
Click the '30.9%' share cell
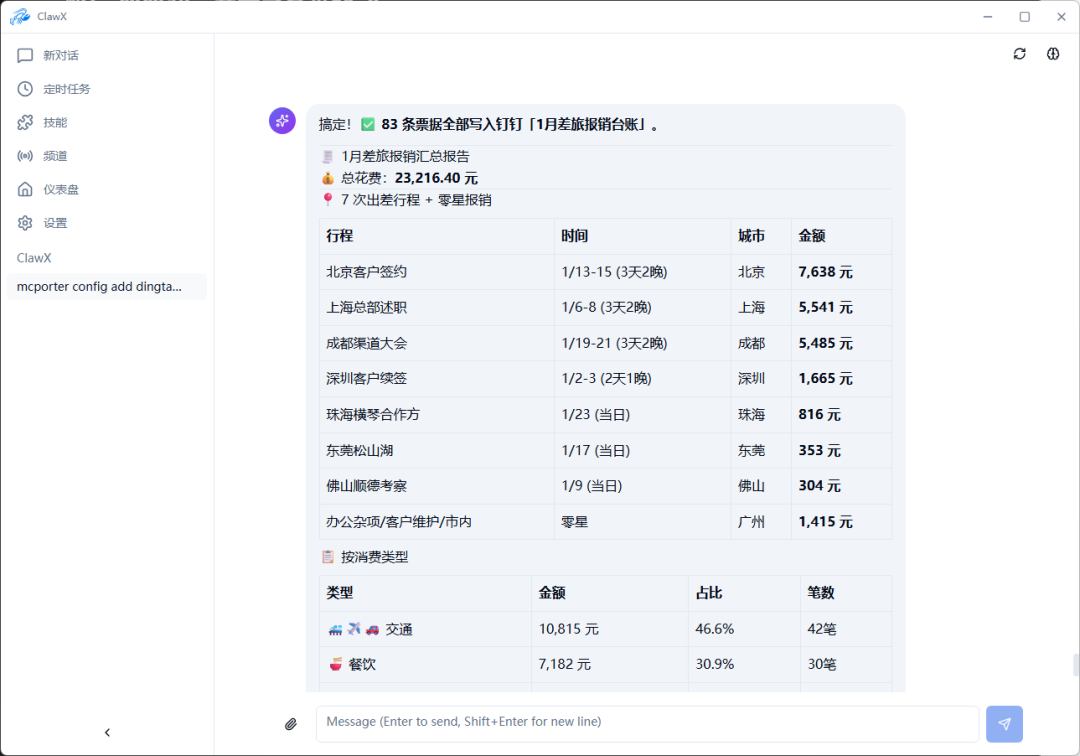click(744, 664)
